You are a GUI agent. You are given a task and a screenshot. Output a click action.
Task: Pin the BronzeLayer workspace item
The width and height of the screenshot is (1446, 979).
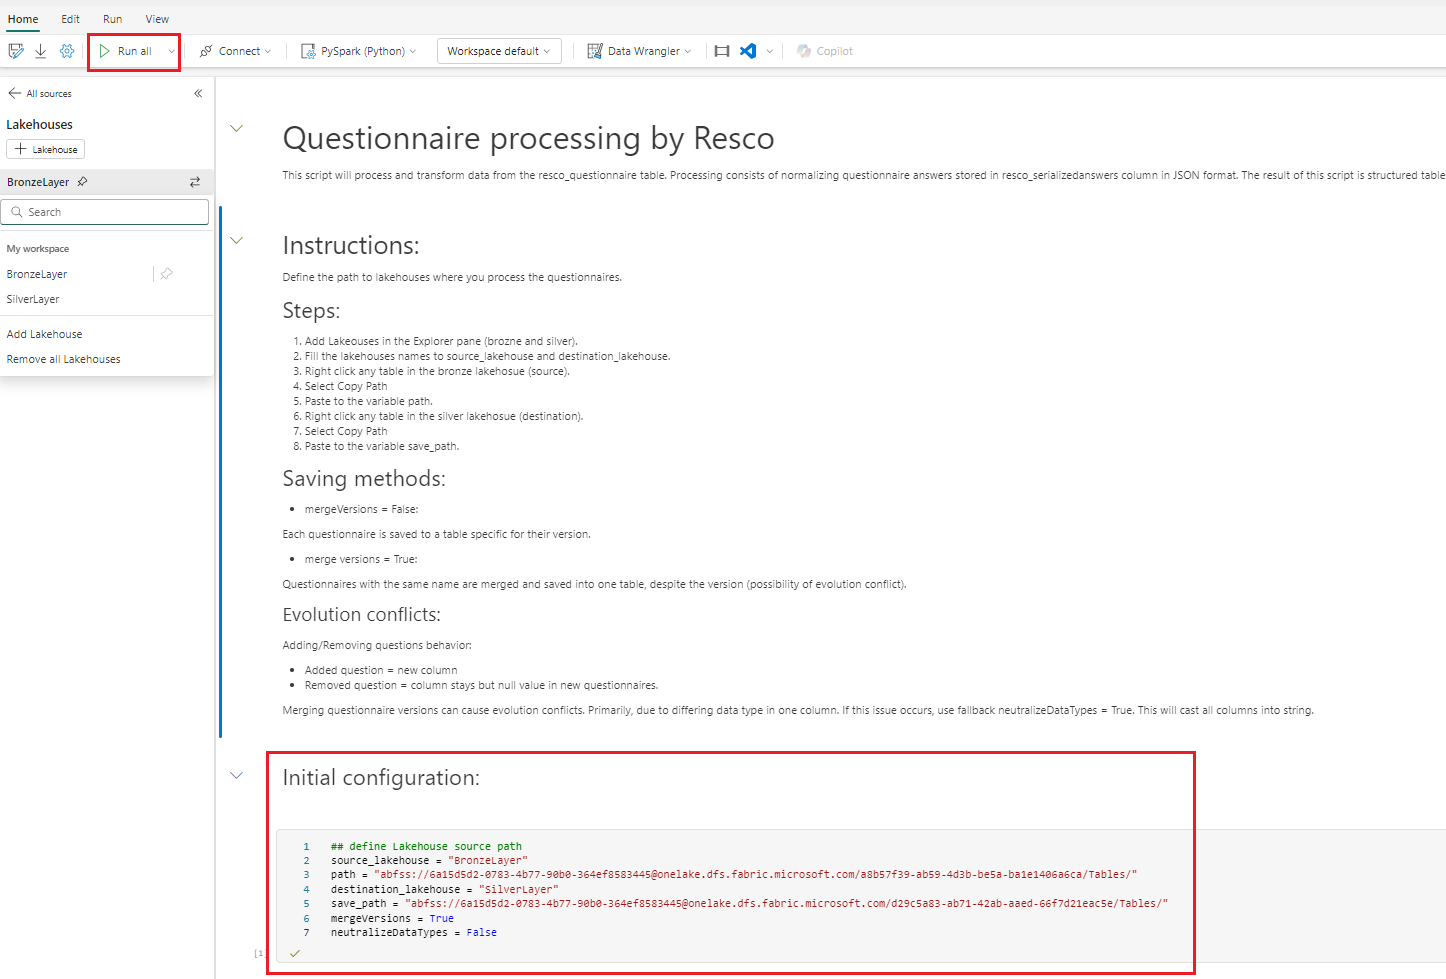167,274
